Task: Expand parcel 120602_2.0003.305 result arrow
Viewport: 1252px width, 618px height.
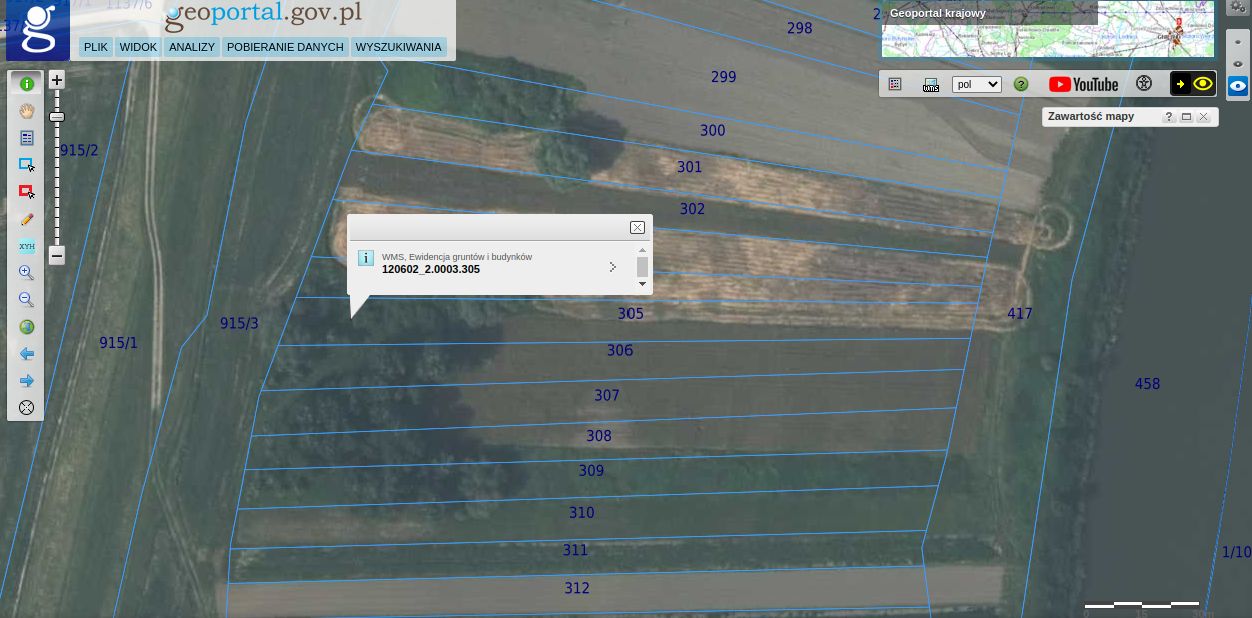Action: coord(612,267)
